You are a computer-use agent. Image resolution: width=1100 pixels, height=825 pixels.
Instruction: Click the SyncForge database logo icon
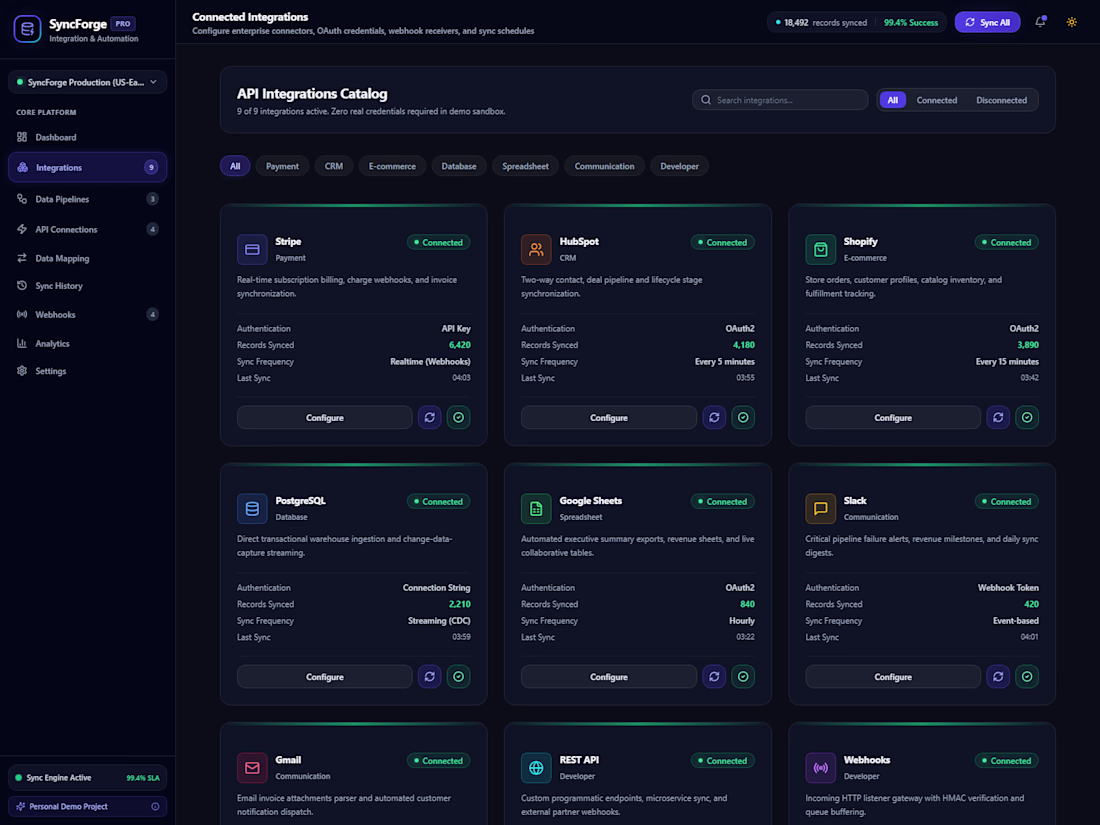click(x=27, y=29)
